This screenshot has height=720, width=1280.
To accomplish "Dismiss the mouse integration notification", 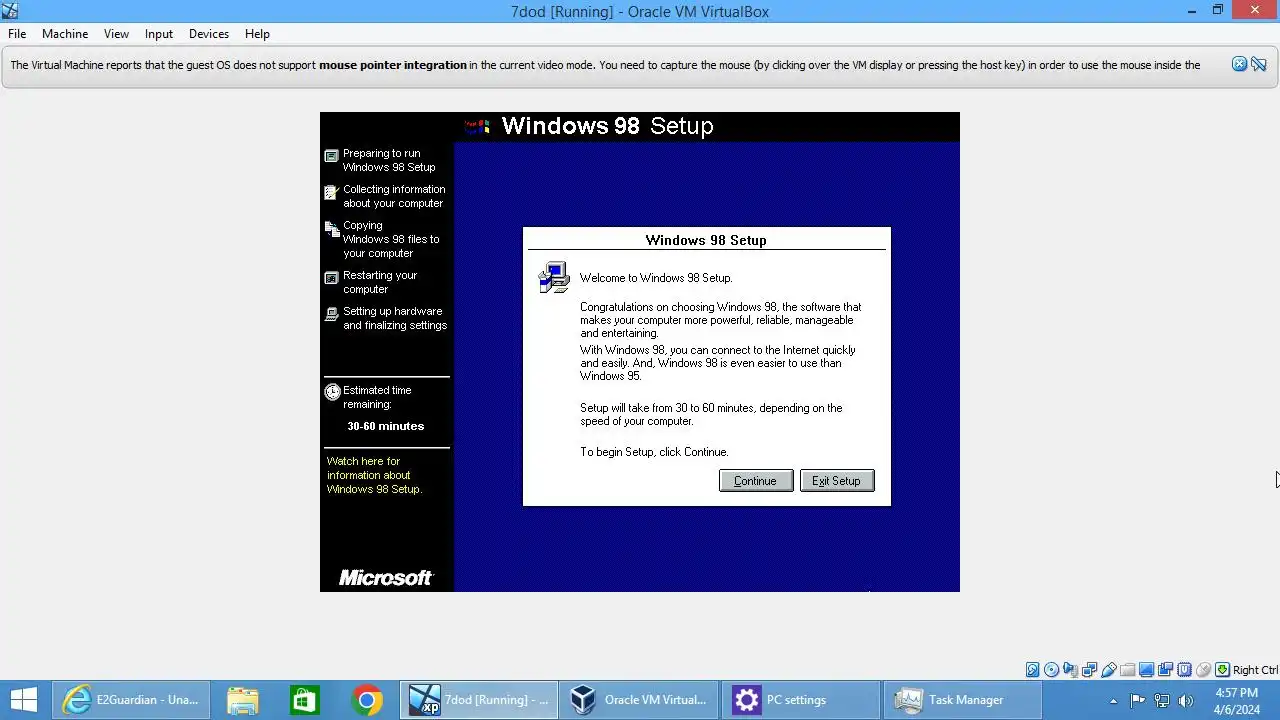I will click(x=1239, y=64).
